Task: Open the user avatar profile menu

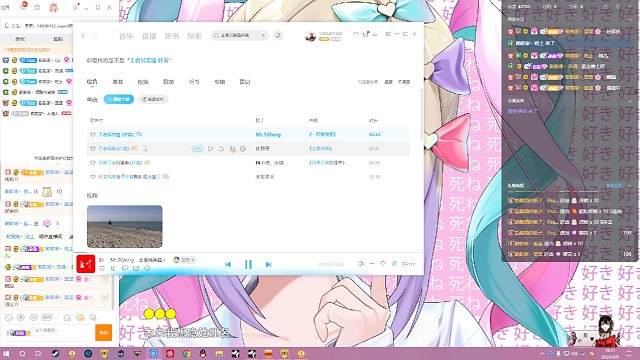Action: point(310,37)
